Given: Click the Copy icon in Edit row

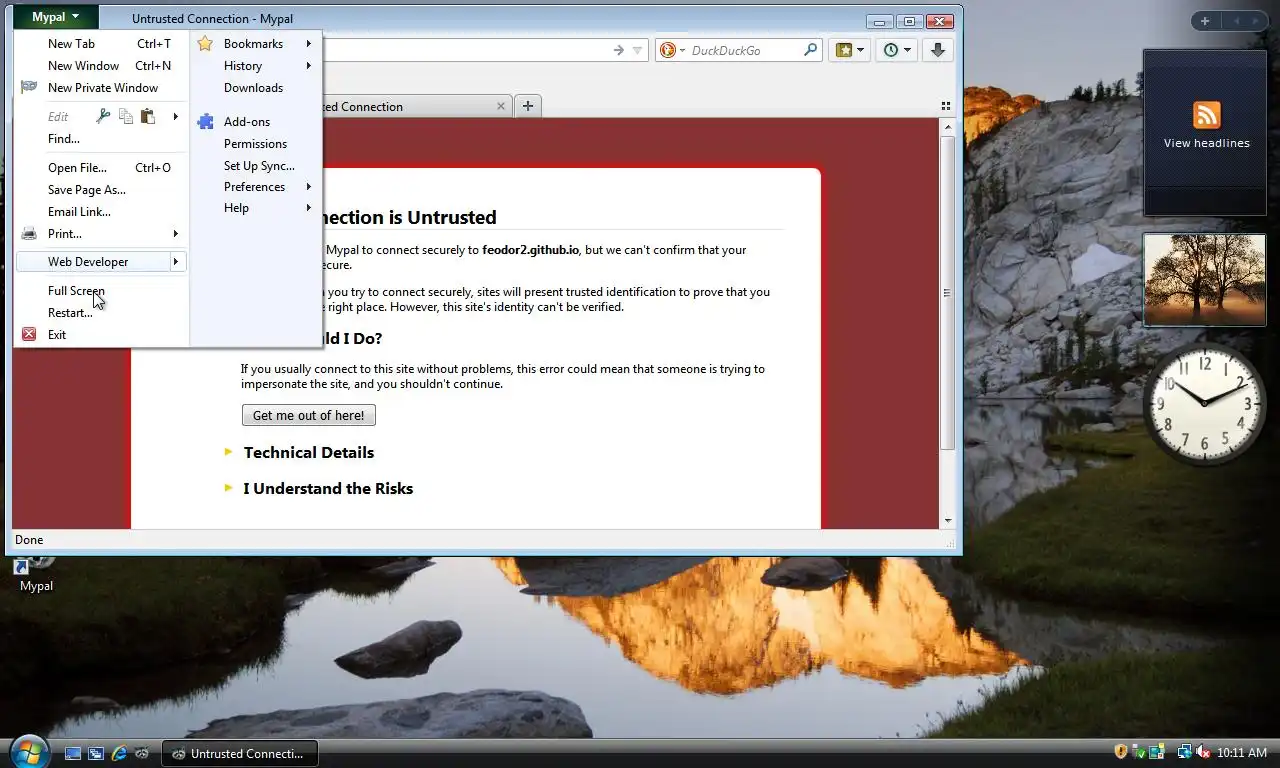Looking at the screenshot, I should tap(125, 117).
